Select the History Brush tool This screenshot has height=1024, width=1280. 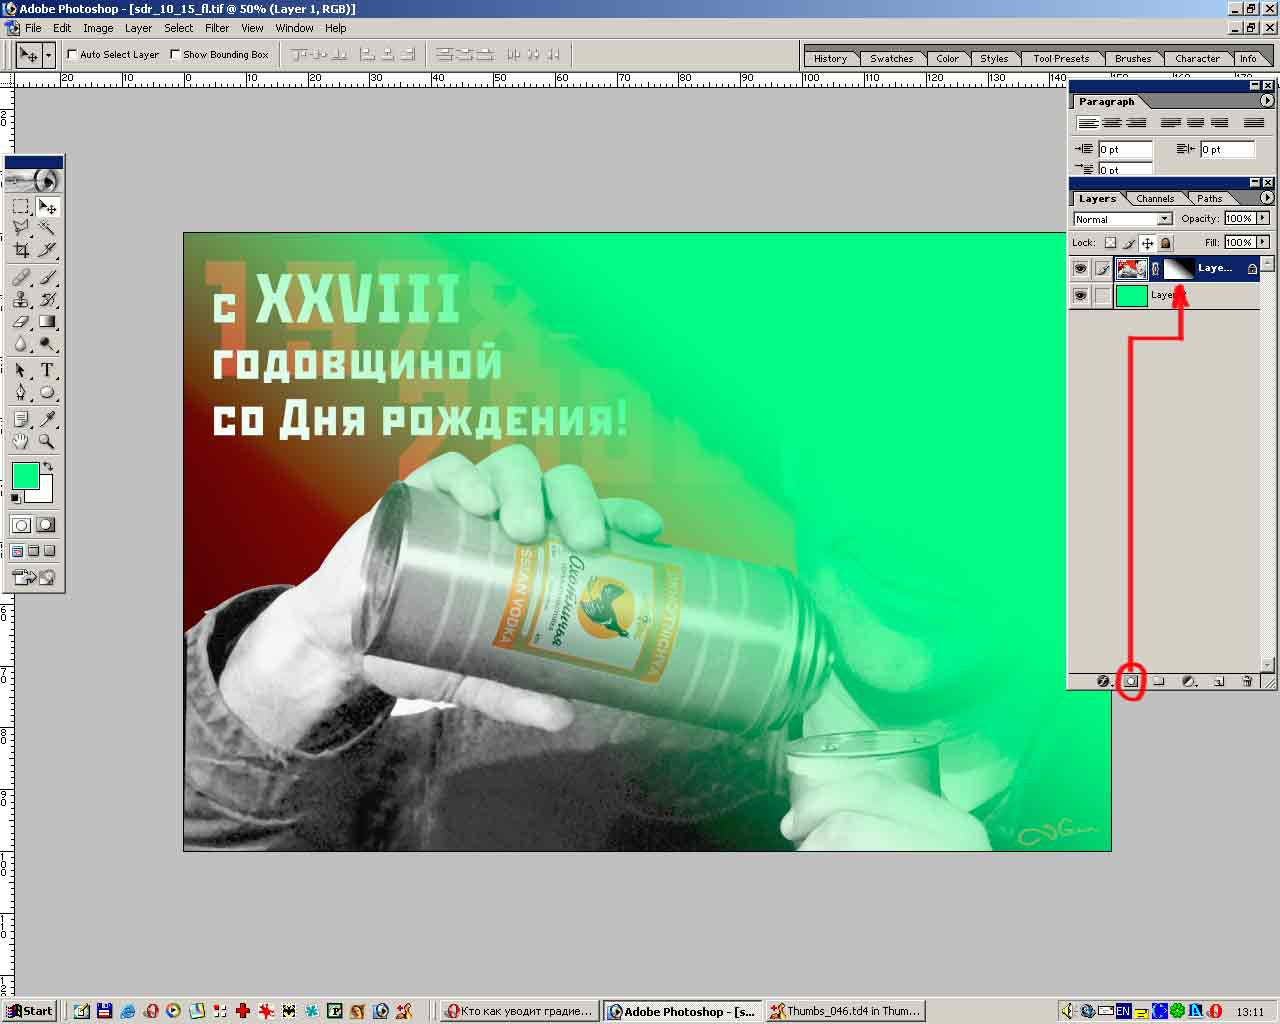(x=47, y=299)
